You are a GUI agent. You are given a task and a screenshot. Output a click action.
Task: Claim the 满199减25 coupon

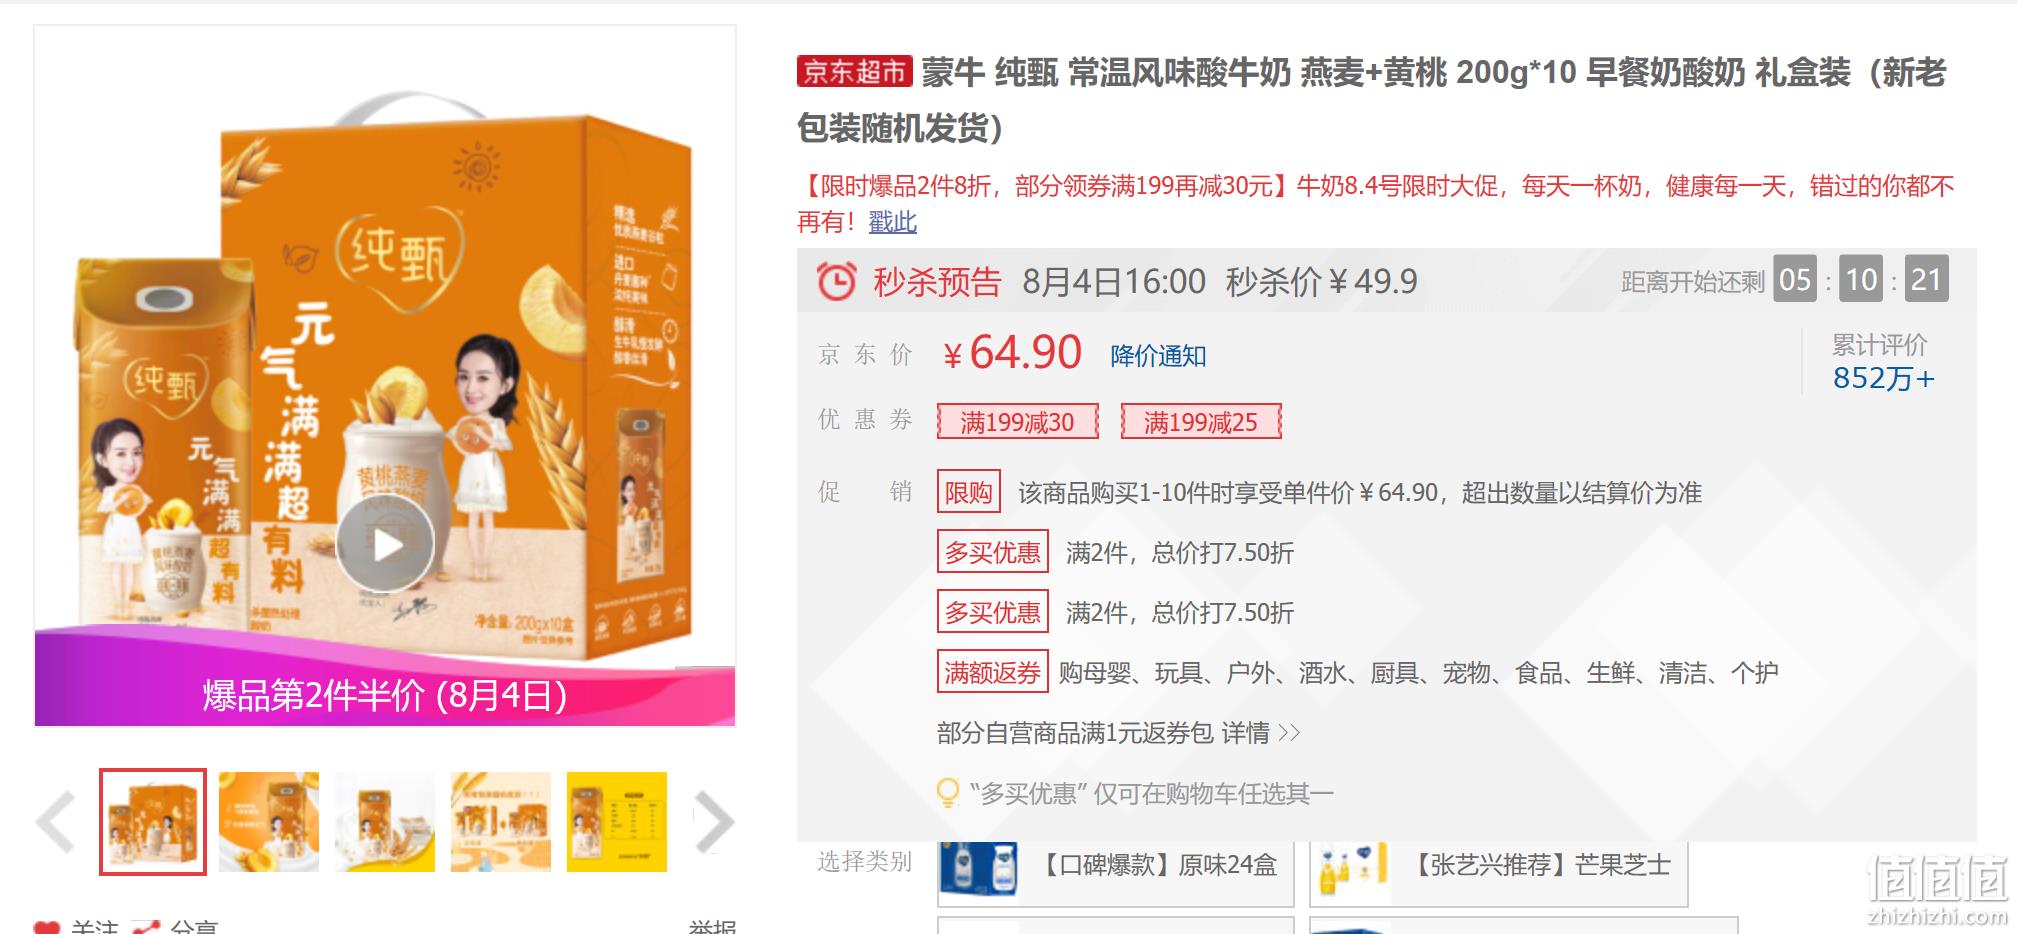point(1200,422)
